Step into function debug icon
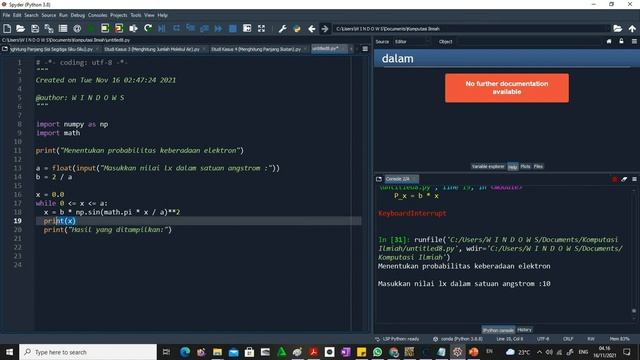 pyautogui.click(x=190, y=29)
